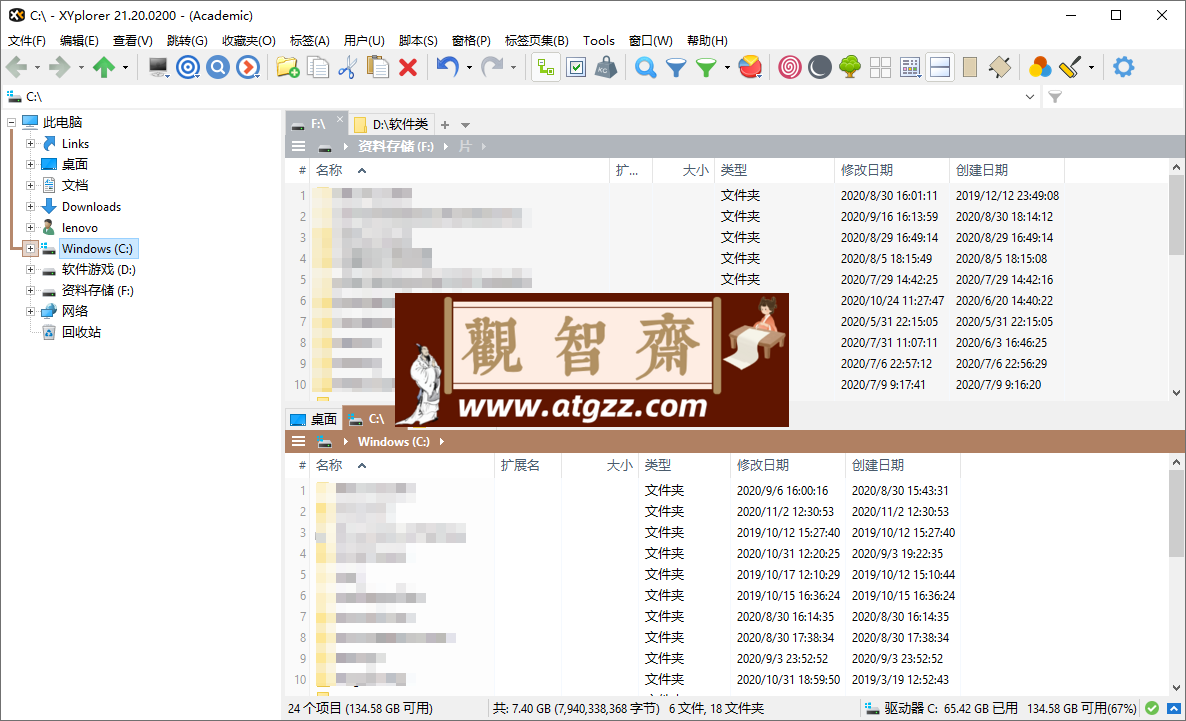Select 回收站 in the tree
The height and width of the screenshot is (721, 1186).
coord(81,332)
